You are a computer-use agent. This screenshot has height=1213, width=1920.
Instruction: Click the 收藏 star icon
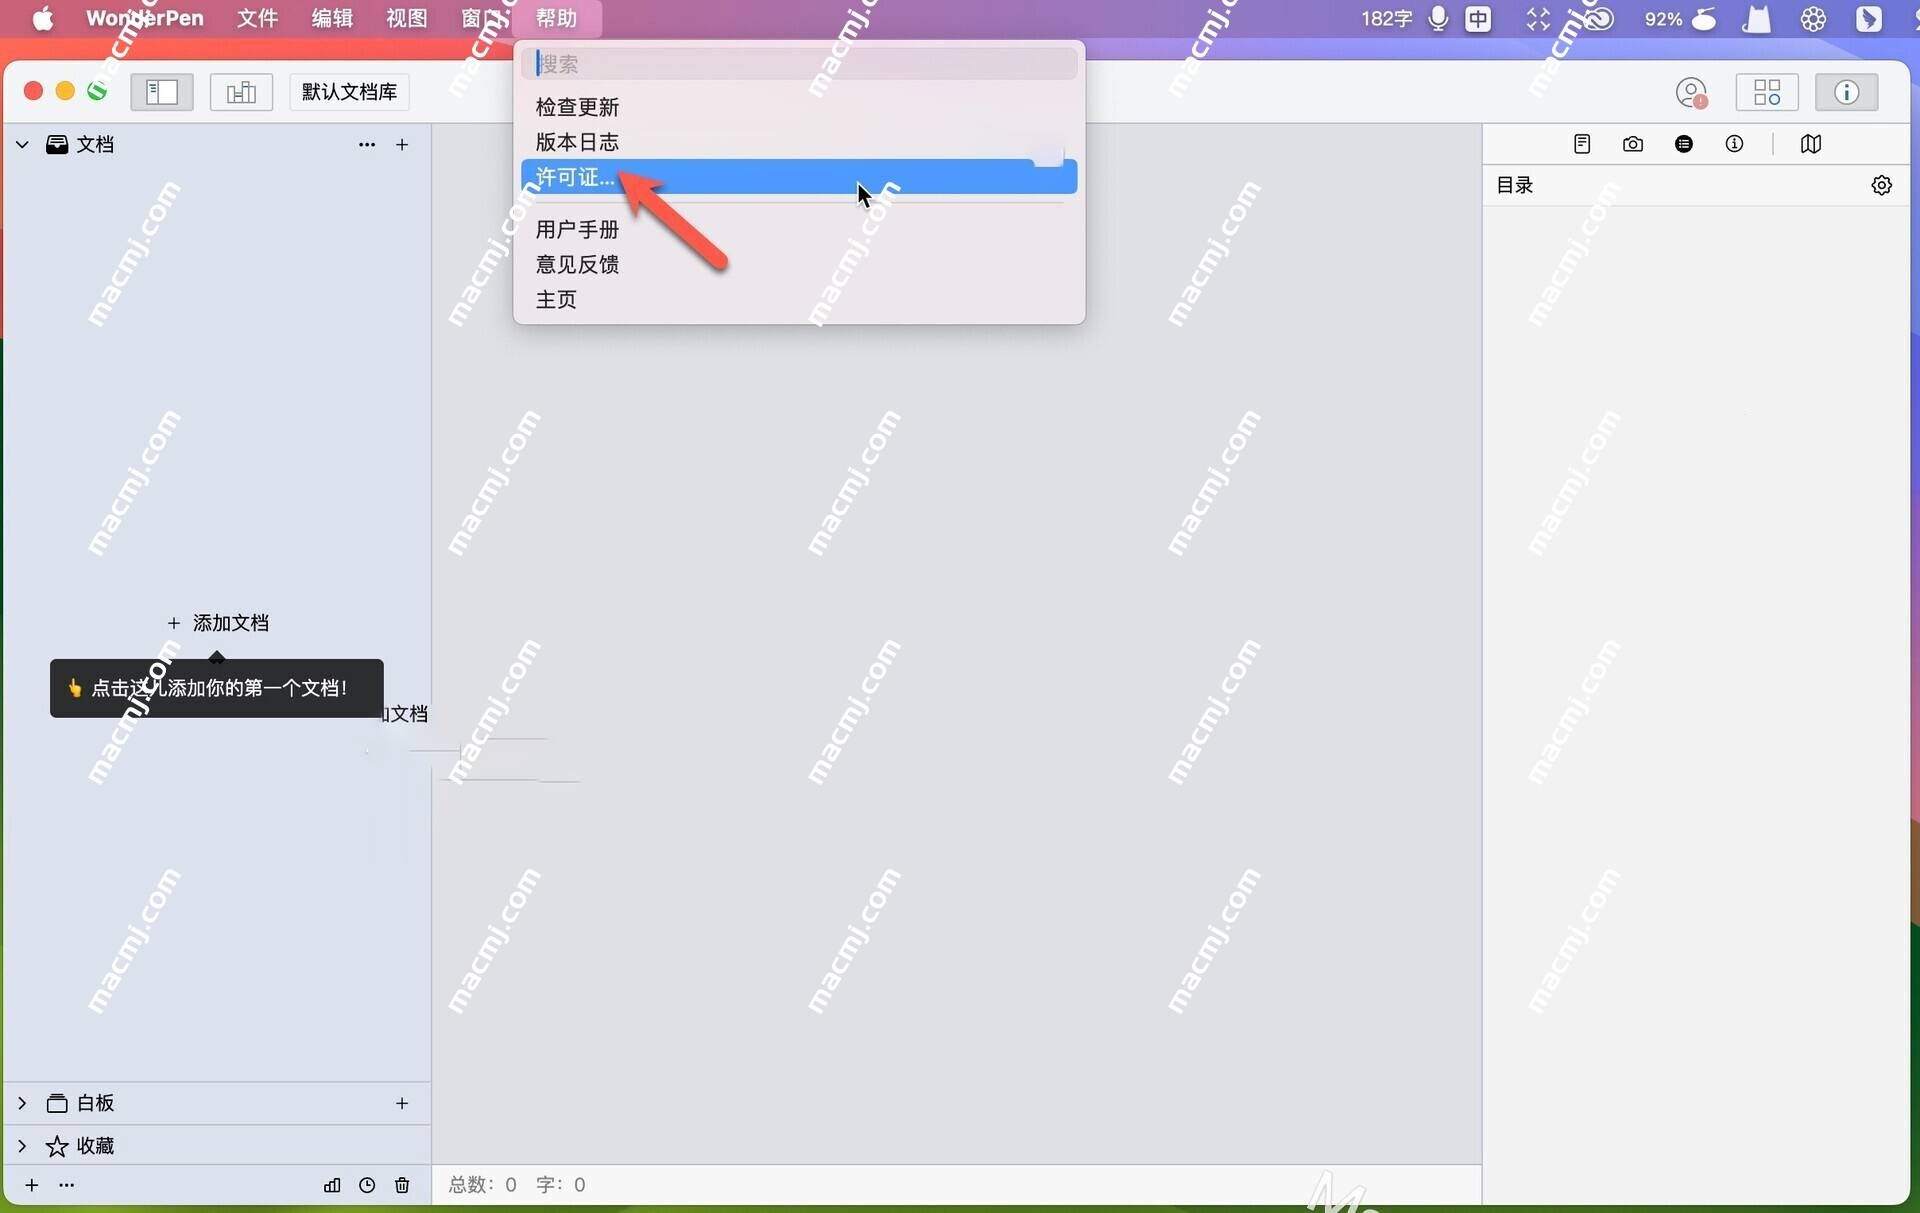[57, 1146]
